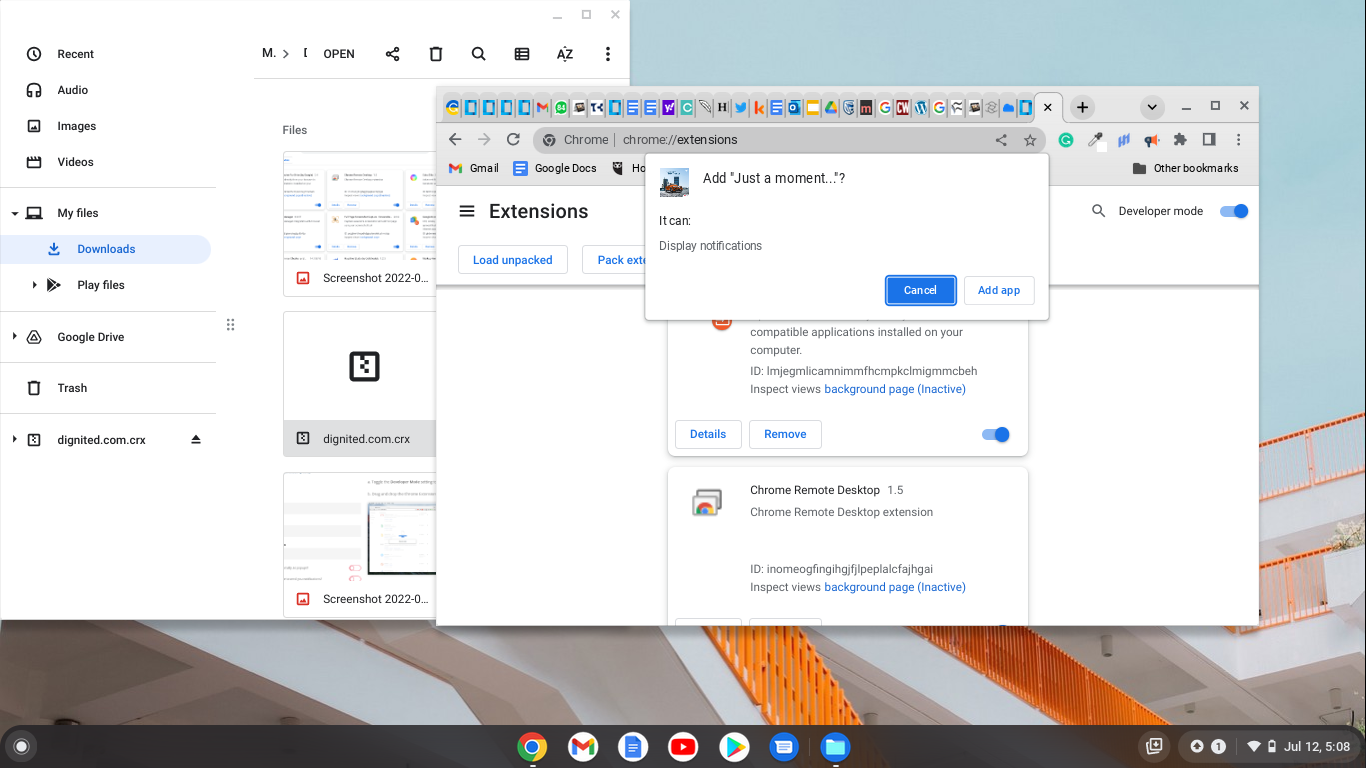Screen dimensions: 1366x768
Task: Click the dignited.com.crx file name
Action: 367,439
